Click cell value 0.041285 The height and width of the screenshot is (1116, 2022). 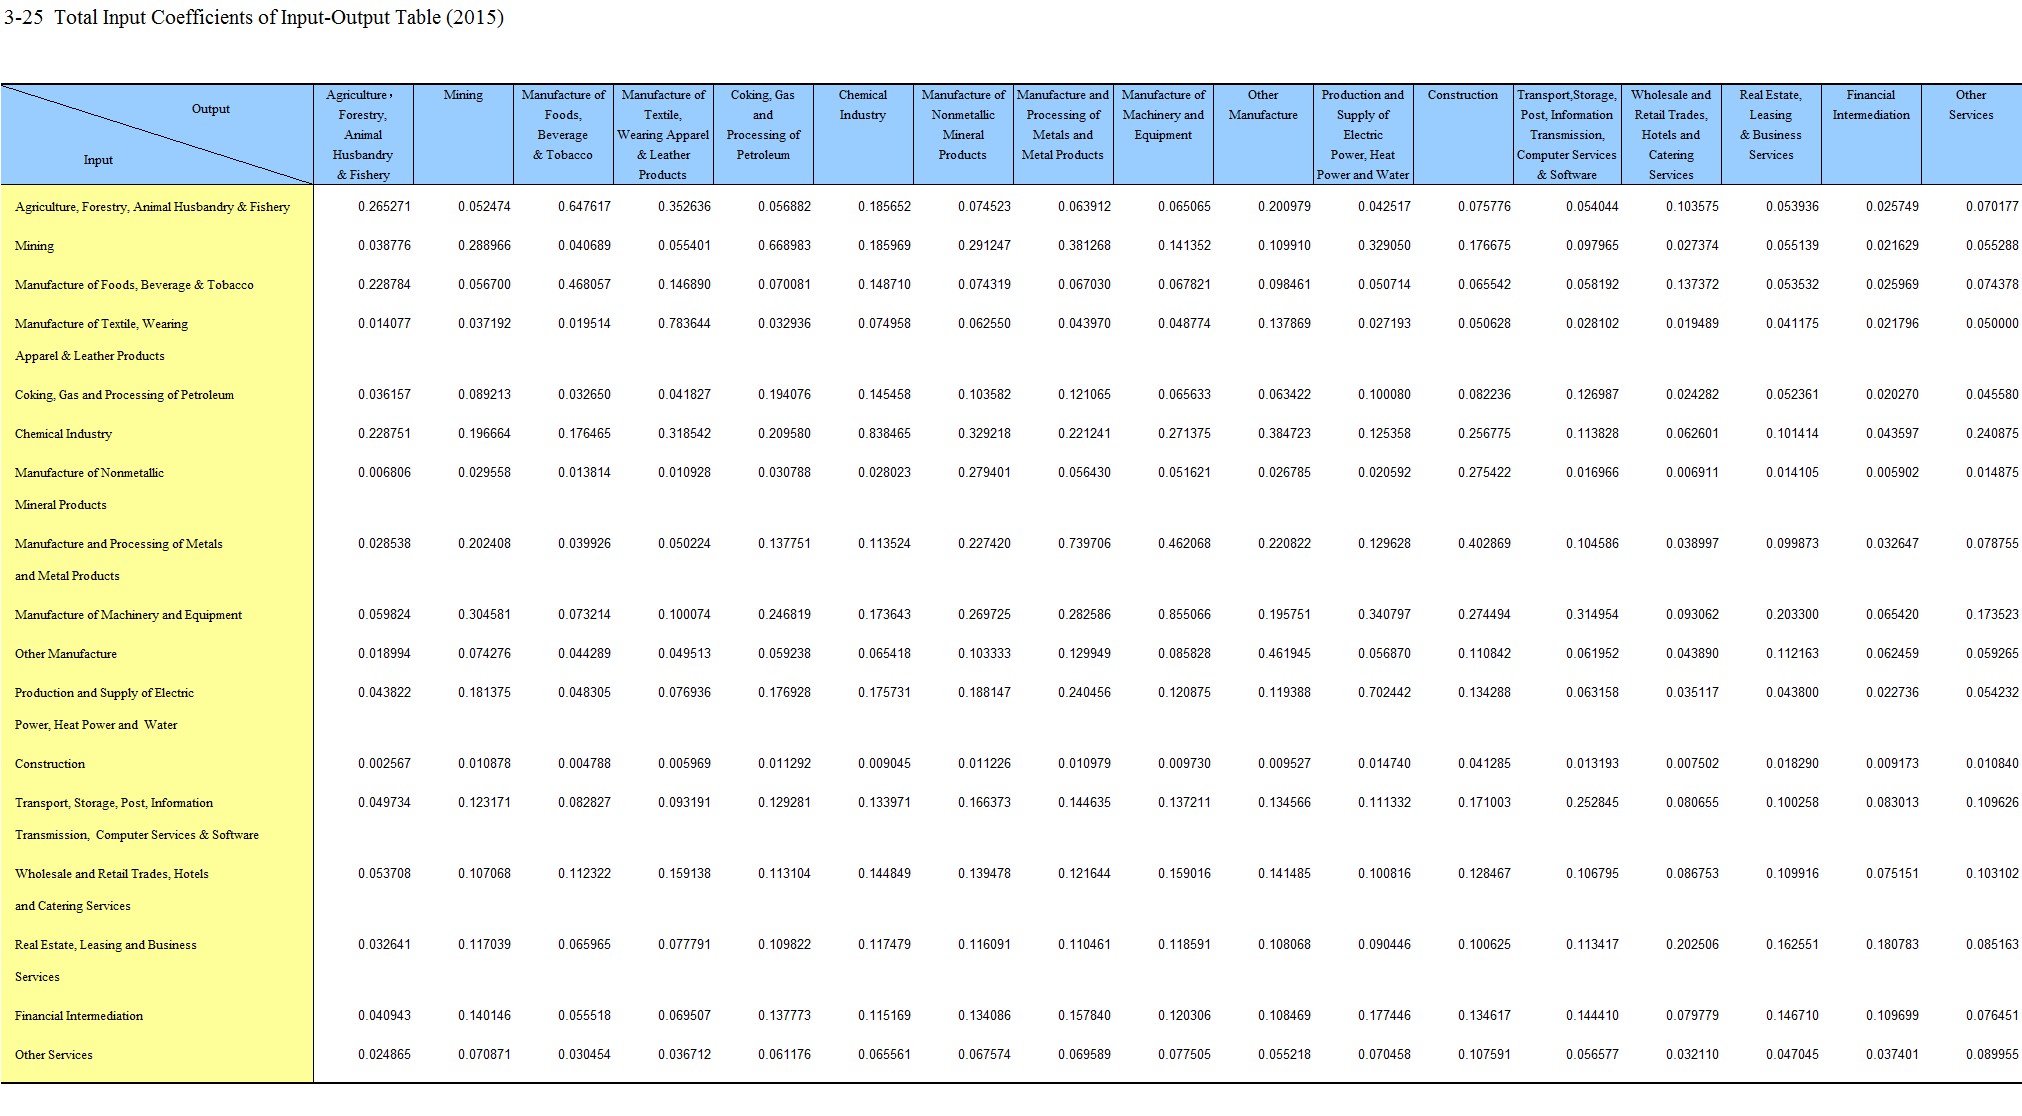coord(1484,764)
